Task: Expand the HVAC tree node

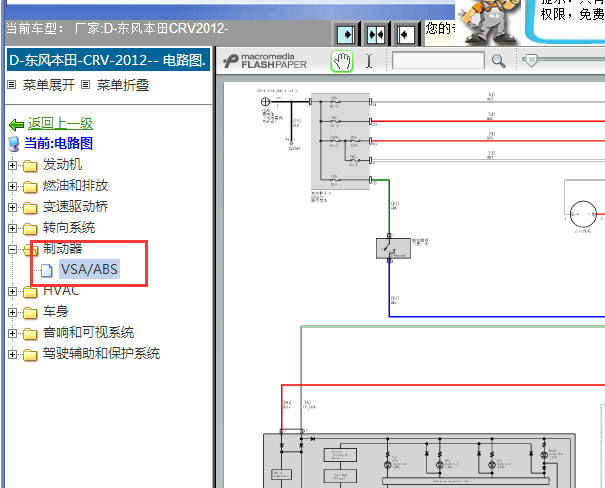Action: [12, 291]
